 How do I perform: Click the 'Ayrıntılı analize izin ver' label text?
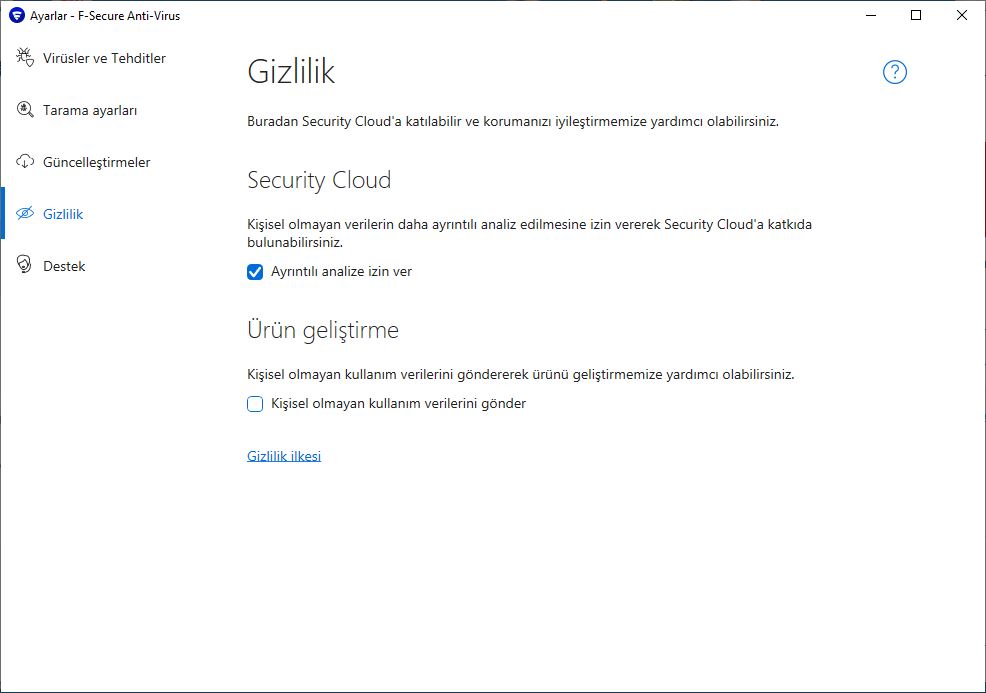click(x=341, y=272)
